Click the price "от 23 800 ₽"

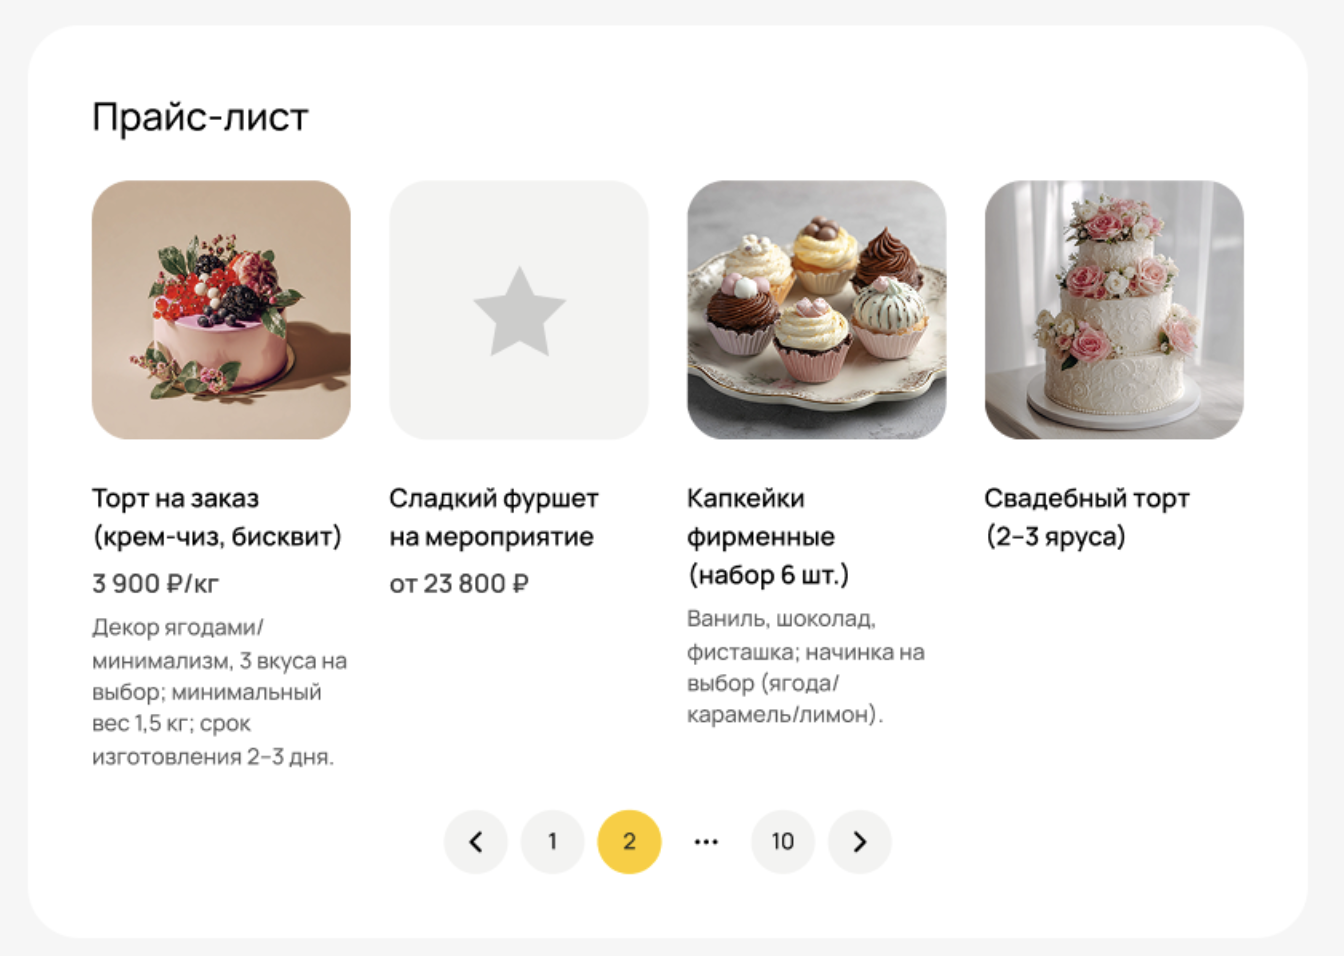point(459,584)
